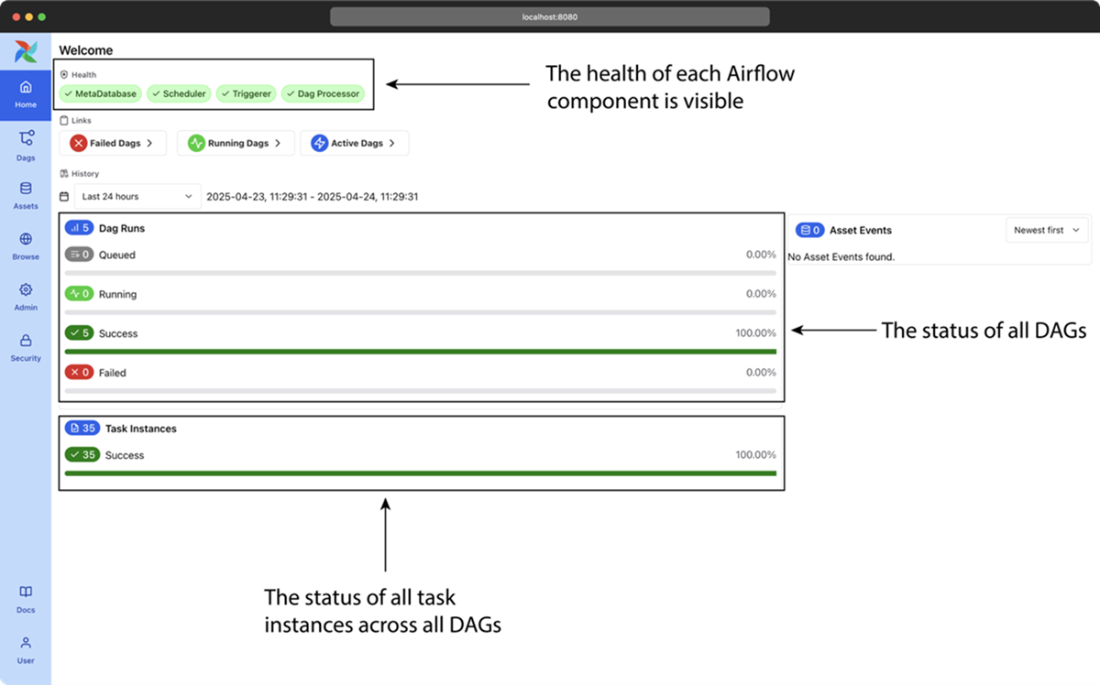1100x685 pixels.
Task: Expand the Last 24 hours dropdown
Action: tap(137, 197)
